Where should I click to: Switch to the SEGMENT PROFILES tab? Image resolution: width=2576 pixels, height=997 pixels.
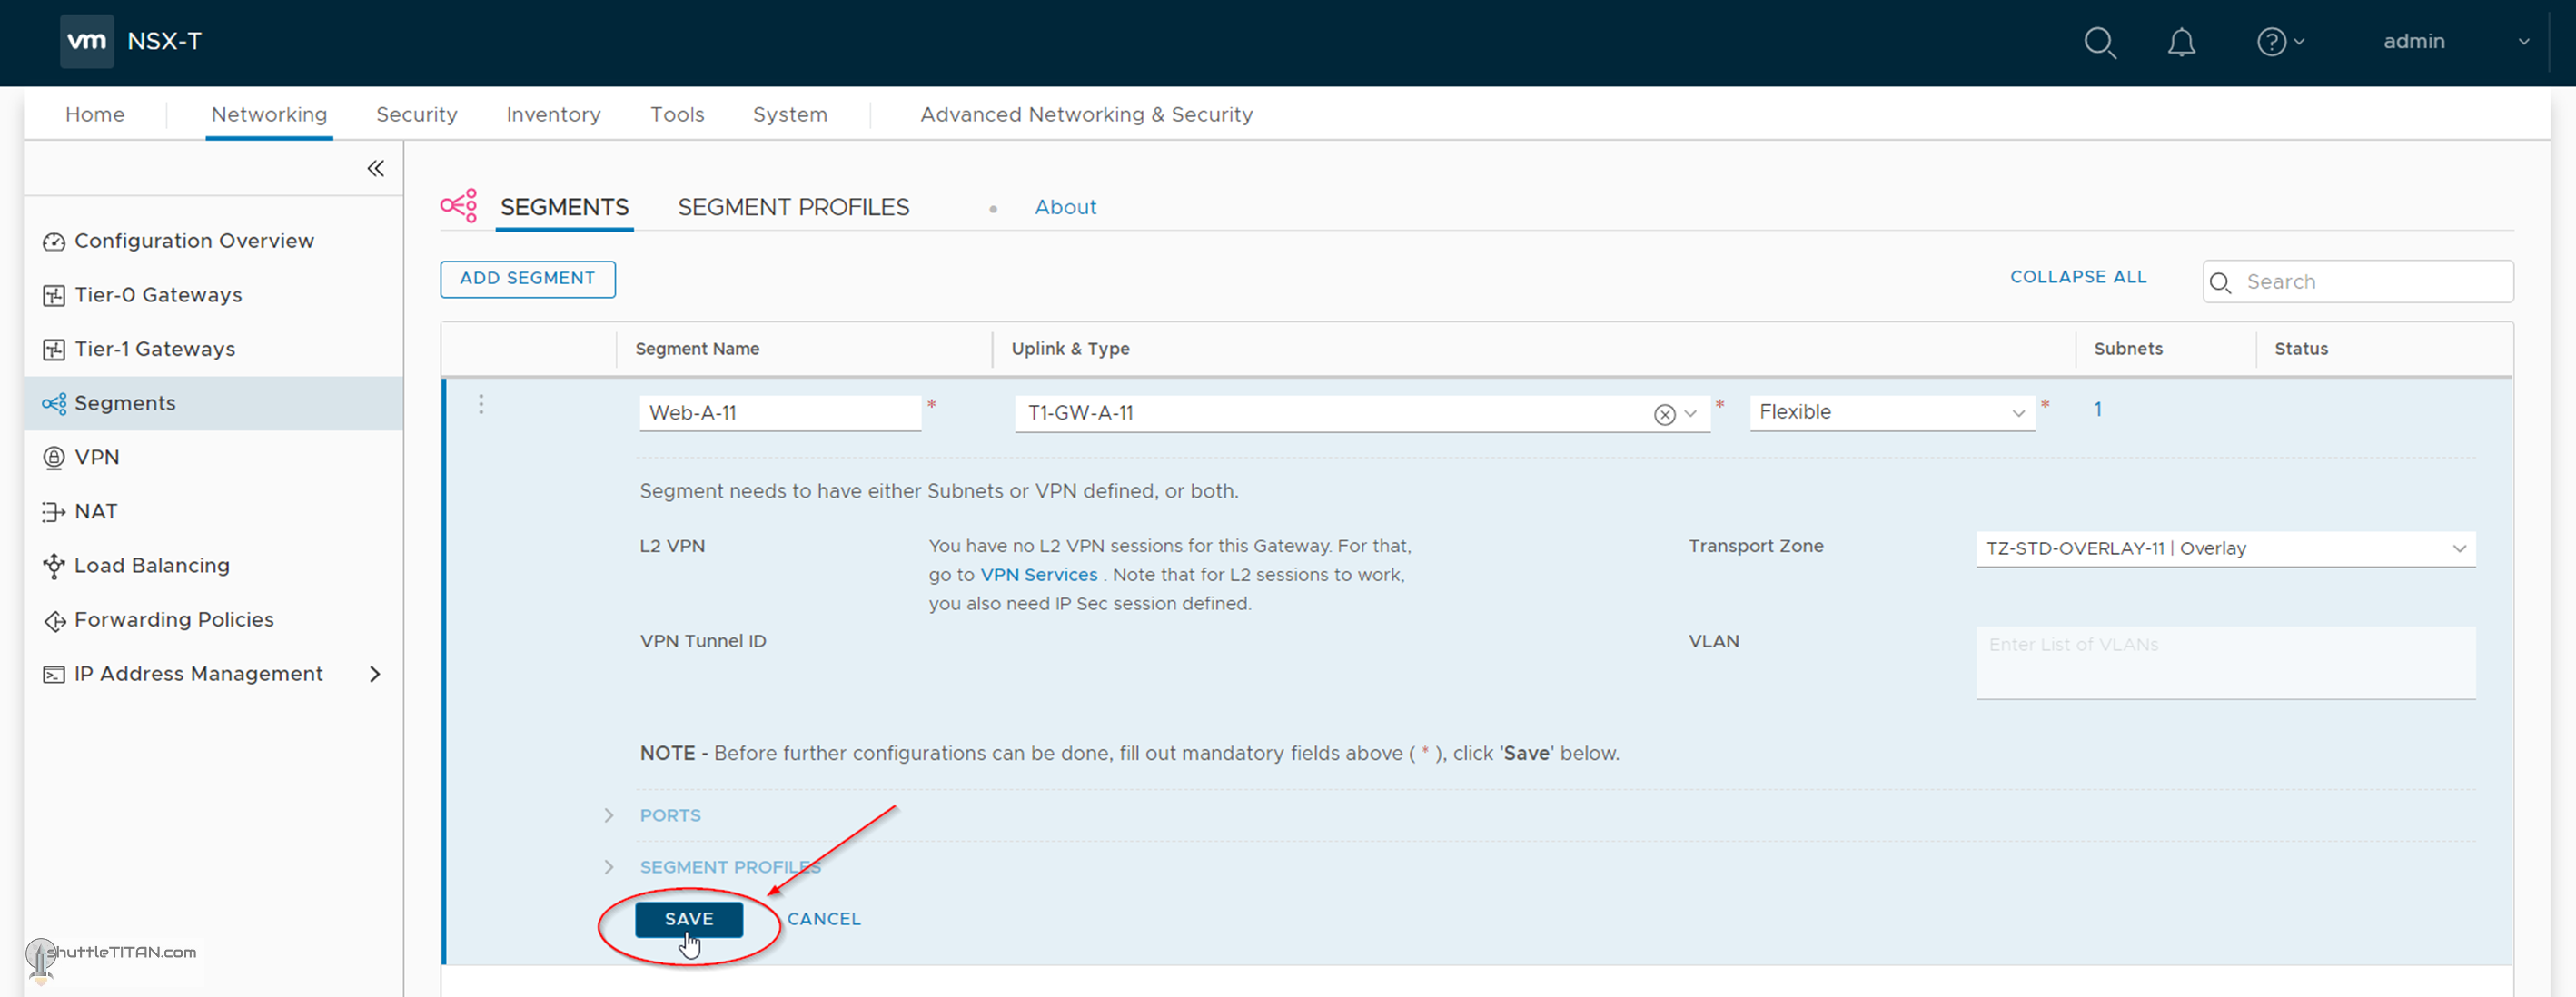click(x=793, y=207)
